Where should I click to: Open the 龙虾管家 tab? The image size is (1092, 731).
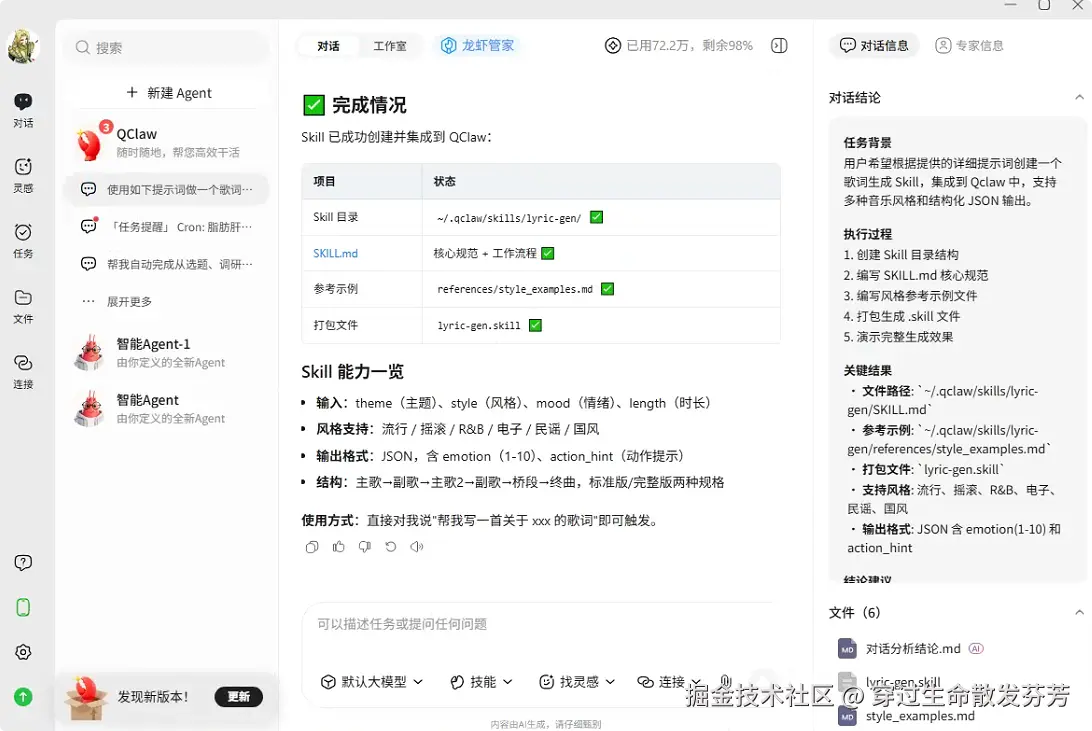point(478,46)
